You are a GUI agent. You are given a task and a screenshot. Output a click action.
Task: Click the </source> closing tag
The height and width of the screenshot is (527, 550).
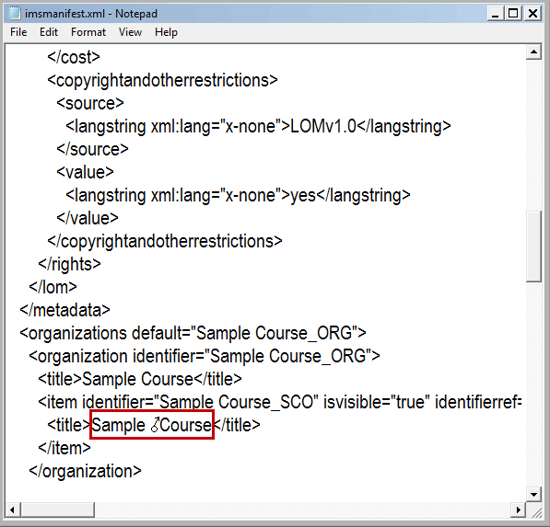click(x=93, y=149)
